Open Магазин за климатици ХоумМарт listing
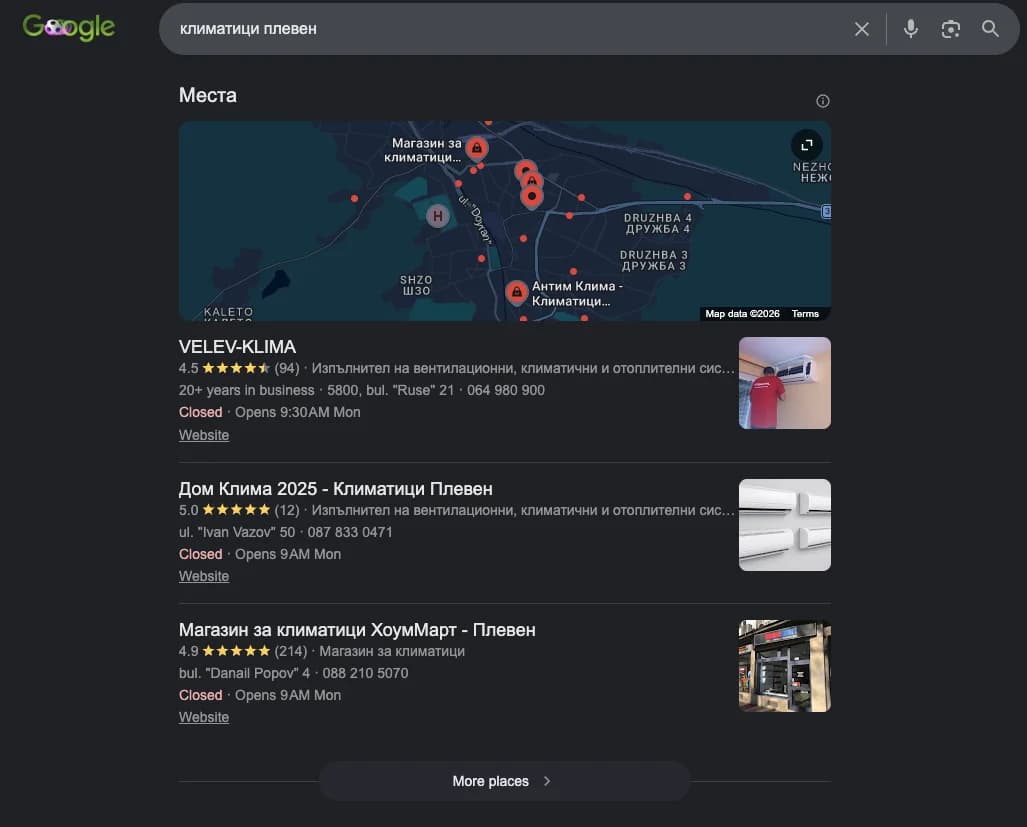 (x=357, y=629)
